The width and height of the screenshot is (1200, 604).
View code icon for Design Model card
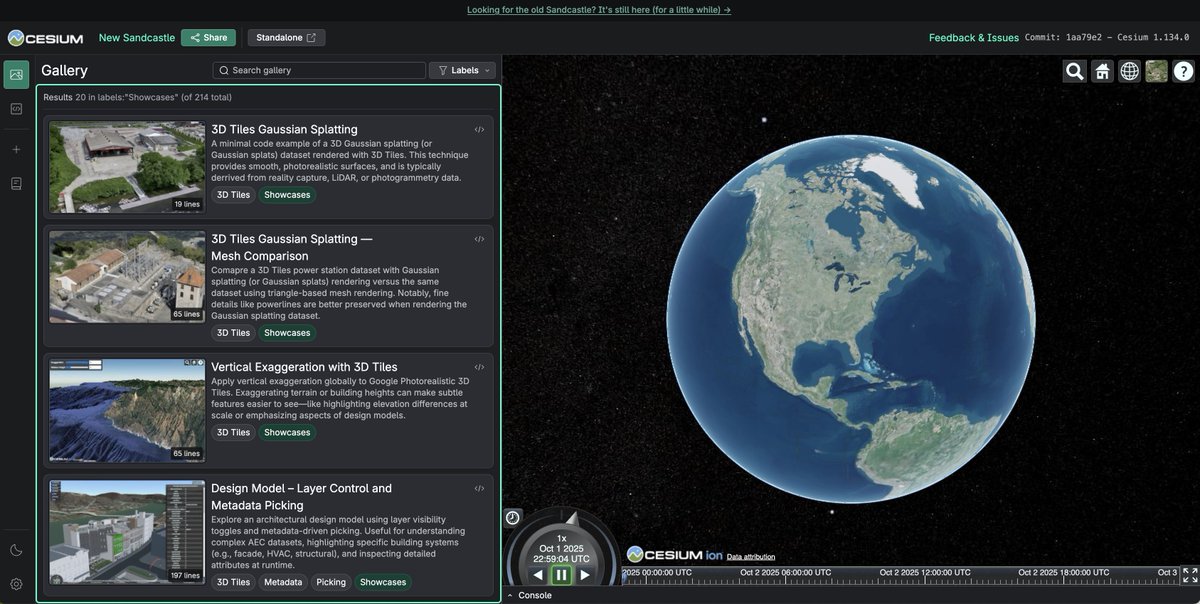coord(479,488)
